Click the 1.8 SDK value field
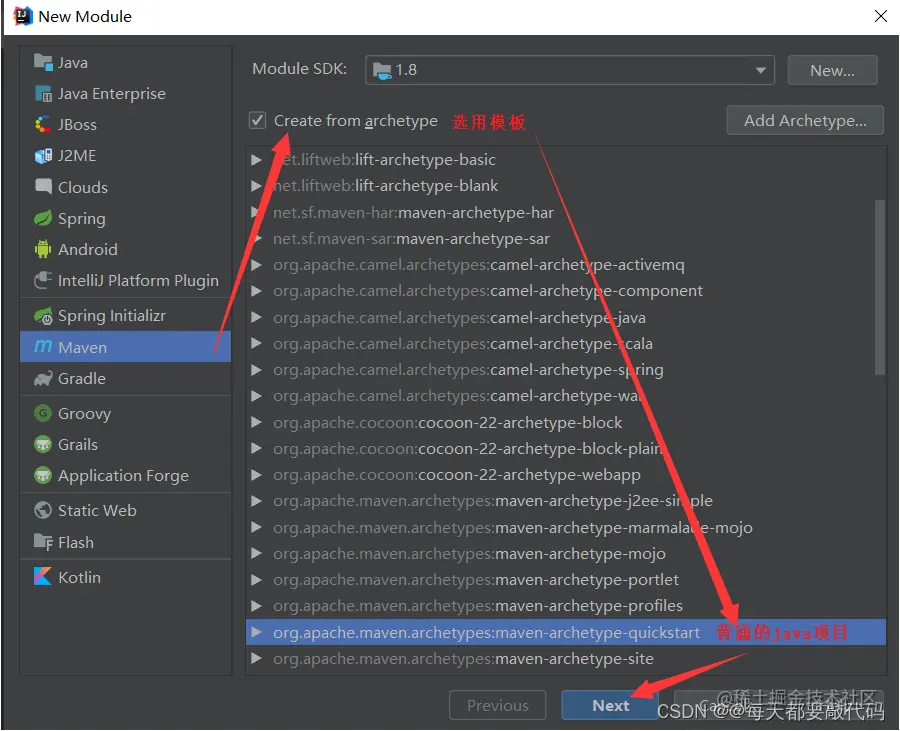The height and width of the screenshot is (731, 900). click(569, 70)
